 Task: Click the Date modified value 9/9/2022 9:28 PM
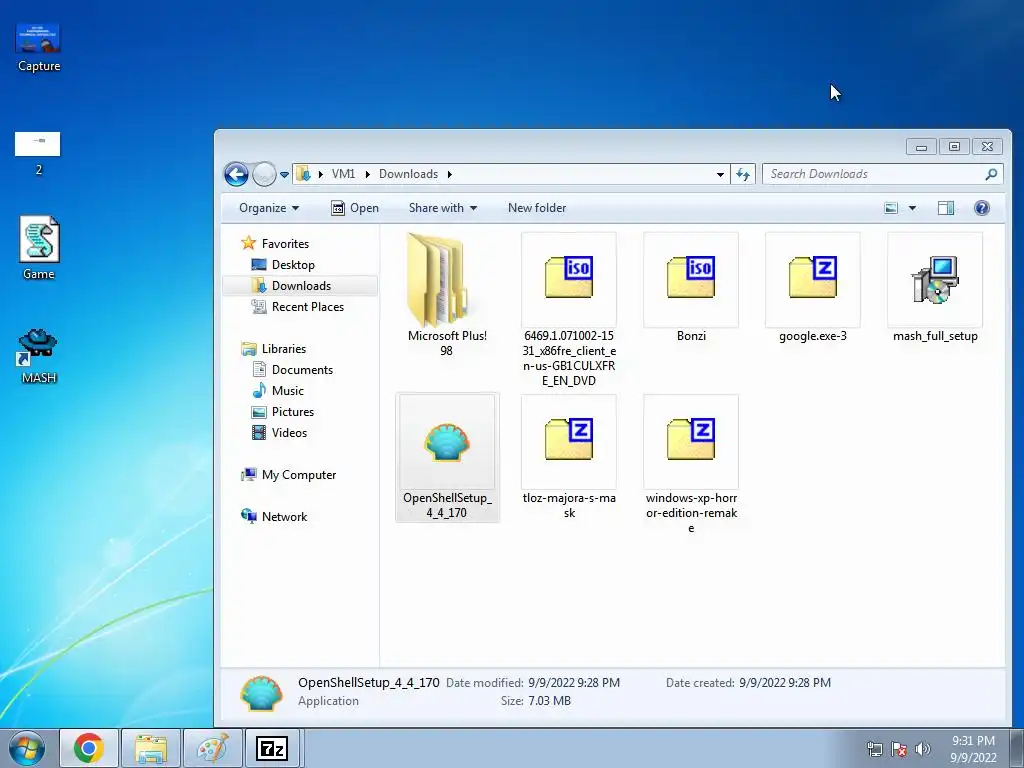tap(573, 682)
